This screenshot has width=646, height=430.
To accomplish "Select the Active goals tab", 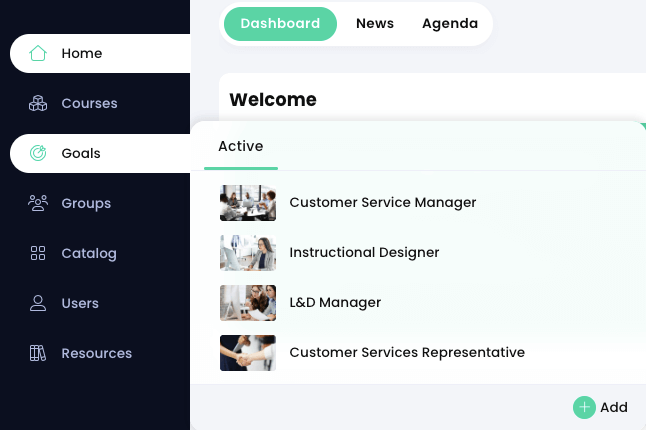I will pyautogui.click(x=241, y=146).
